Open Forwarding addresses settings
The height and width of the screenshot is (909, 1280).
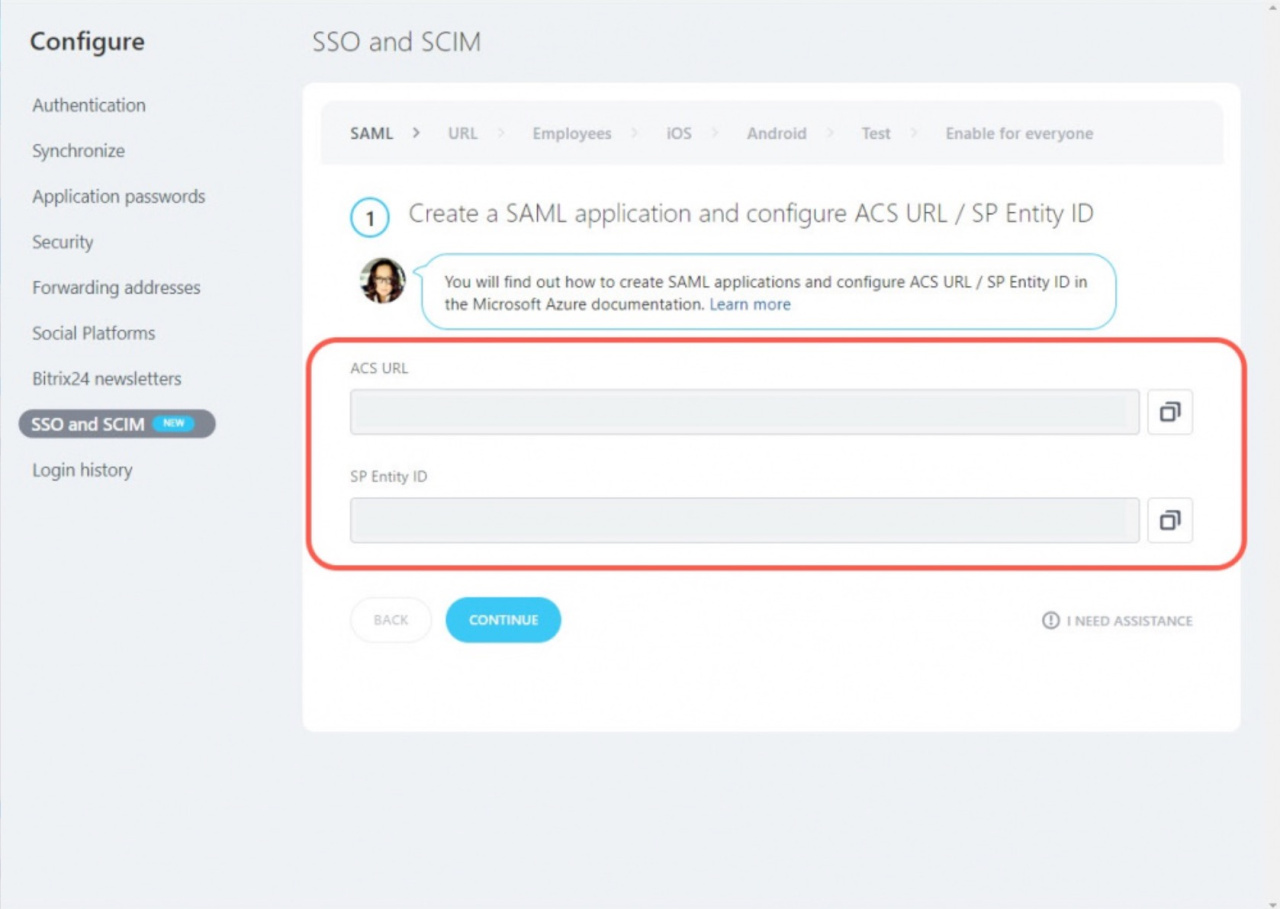tap(116, 288)
